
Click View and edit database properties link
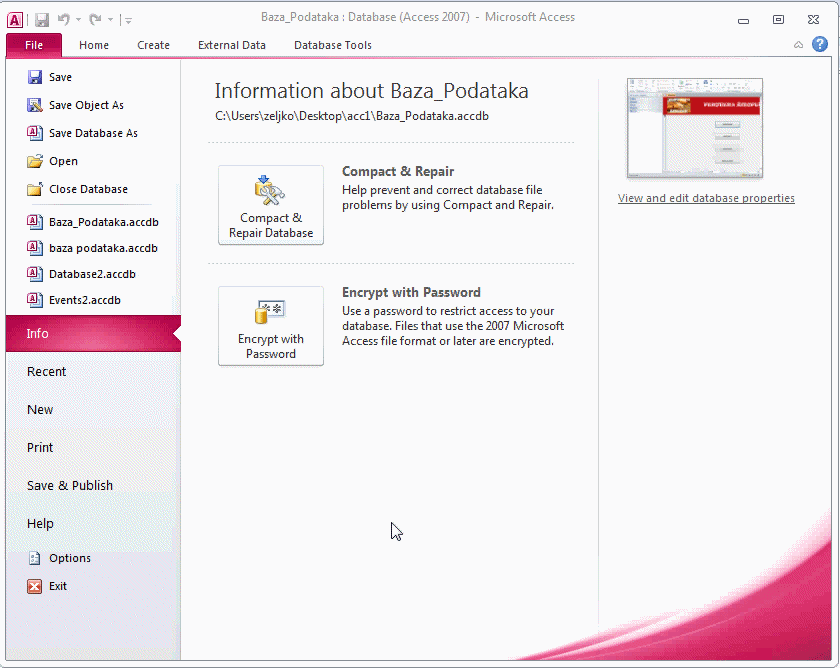[x=706, y=198]
